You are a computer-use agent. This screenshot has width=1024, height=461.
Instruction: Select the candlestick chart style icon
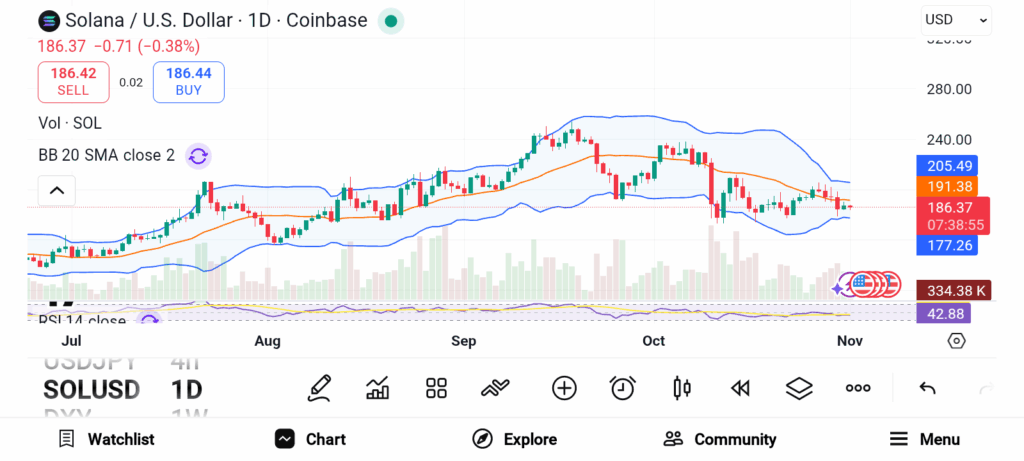[x=682, y=388]
